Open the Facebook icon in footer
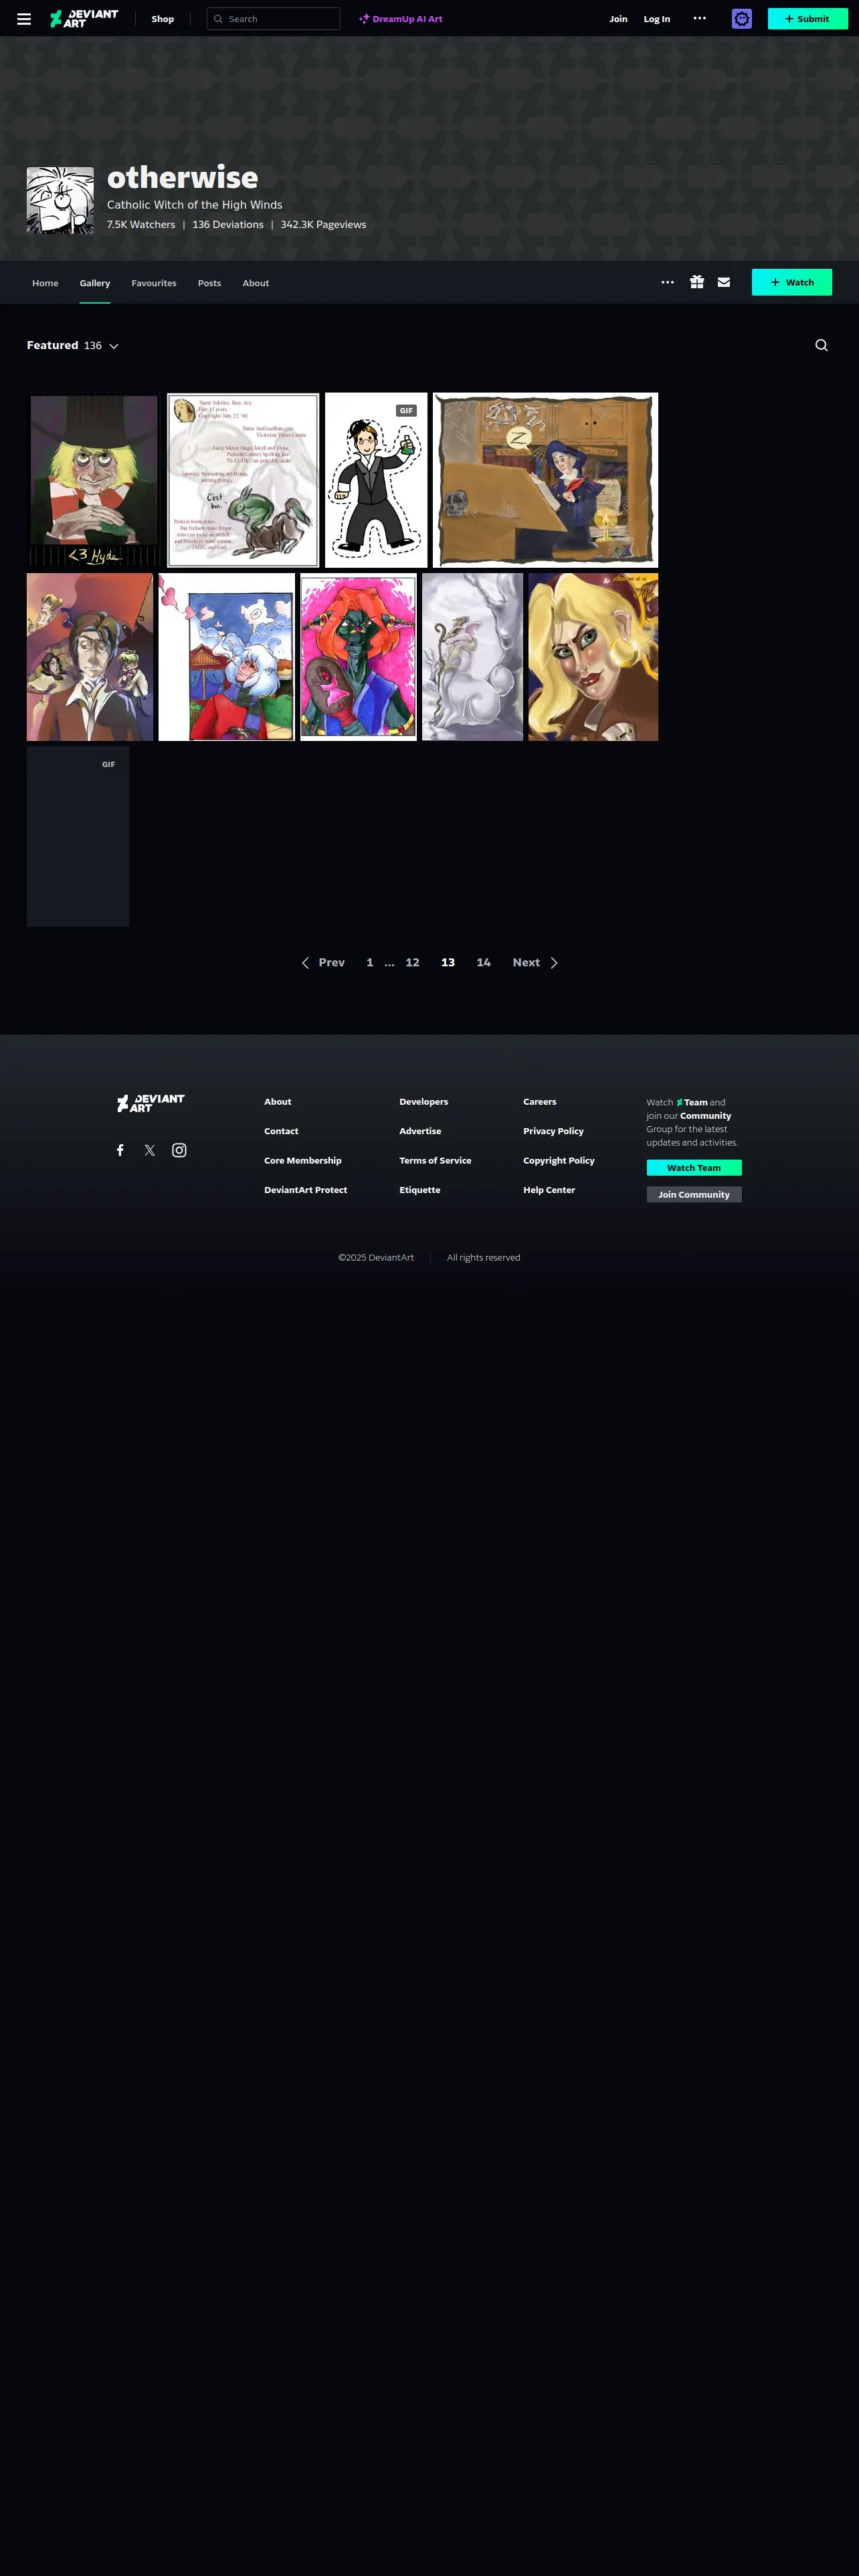The width and height of the screenshot is (859, 2576). pos(120,1150)
